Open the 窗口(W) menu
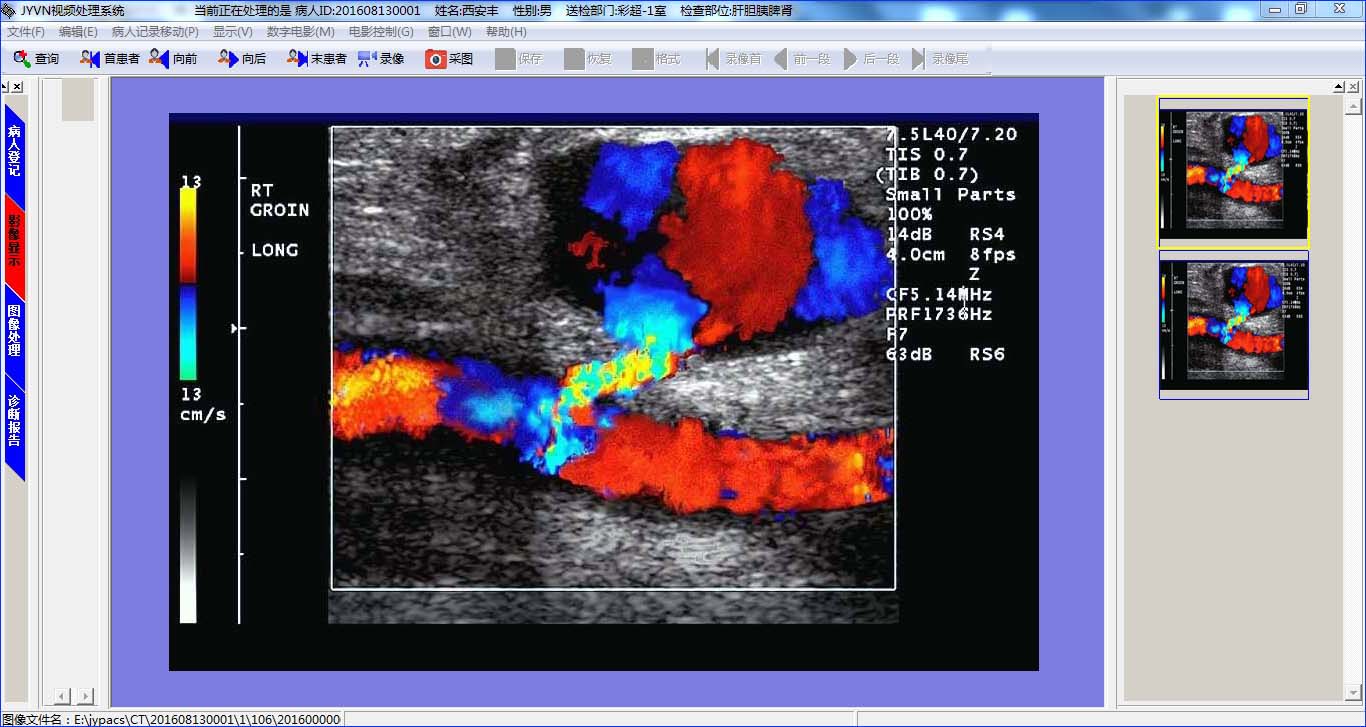 pos(450,32)
